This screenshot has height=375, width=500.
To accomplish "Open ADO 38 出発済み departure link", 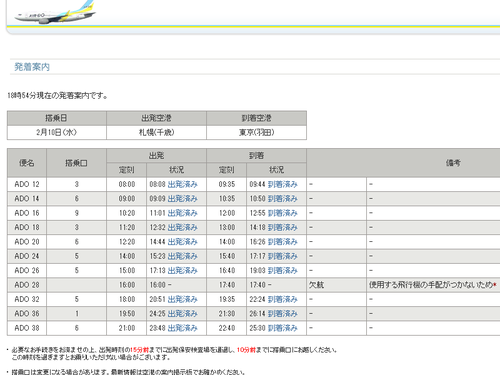I will click(182, 328).
